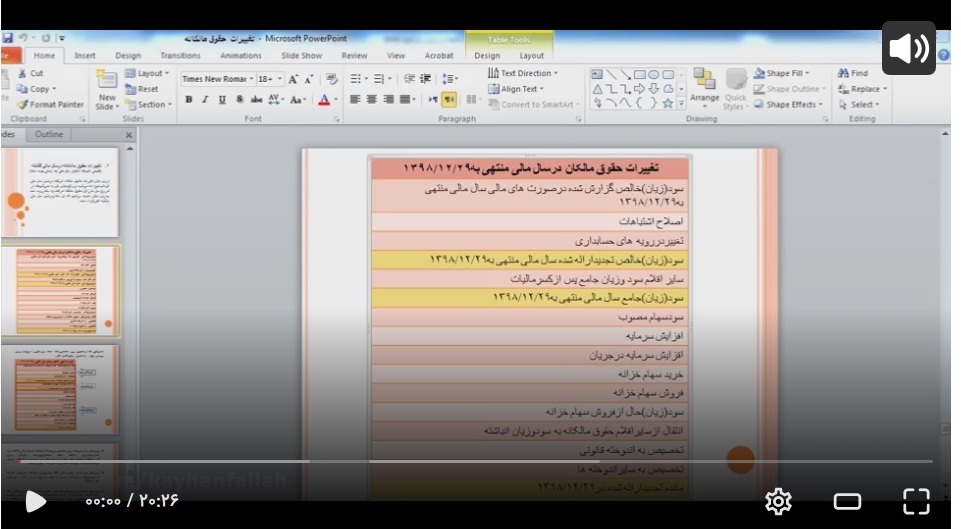Open the Animations tab
The height and width of the screenshot is (529, 961).
click(241, 55)
